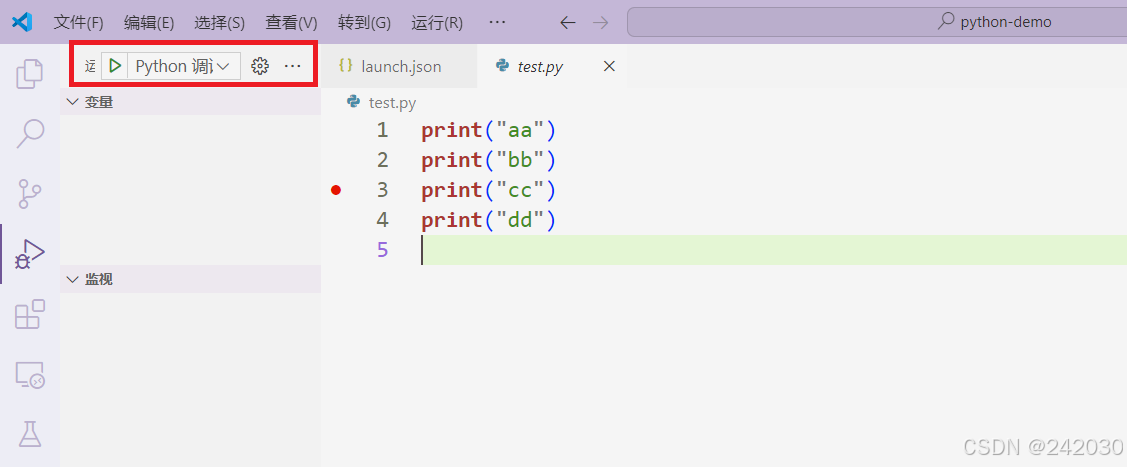Open the Python debug configuration dropdown
This screenshot has width=1127, height=467.
(183, 66)
